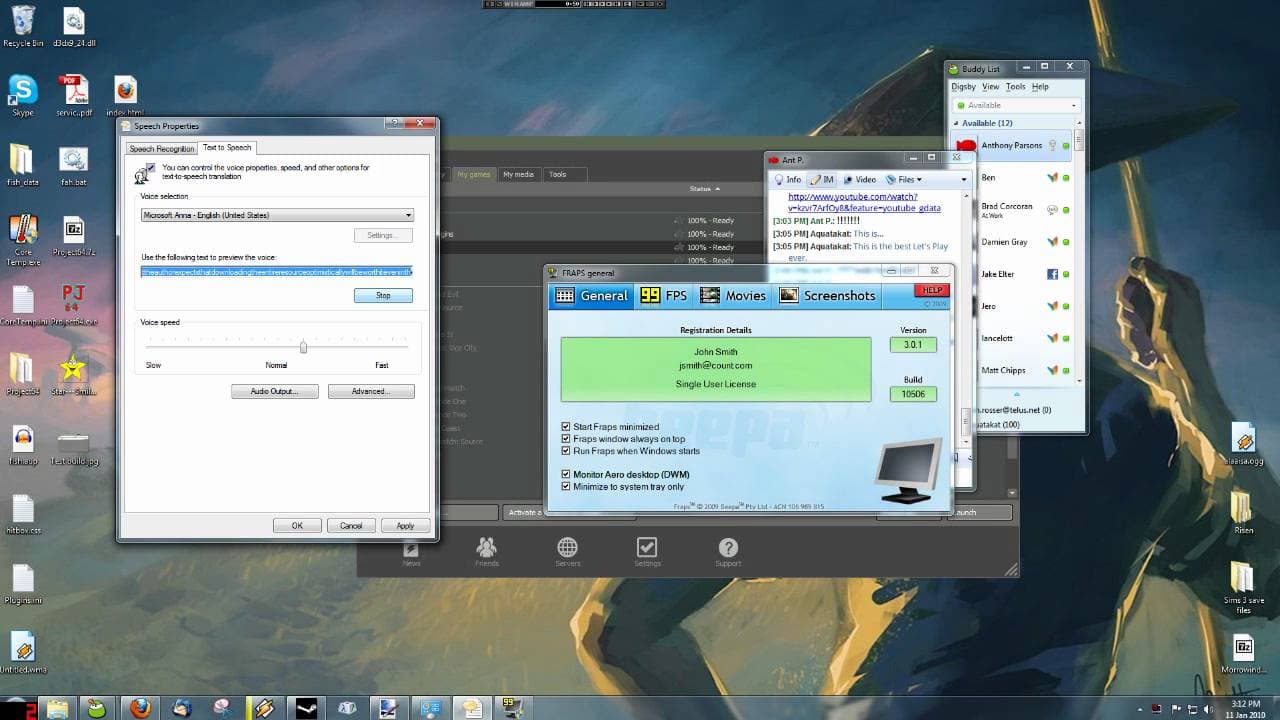Open the Steam Tools tab
This screenshot has height=720, width=1280.
point(558,174)
